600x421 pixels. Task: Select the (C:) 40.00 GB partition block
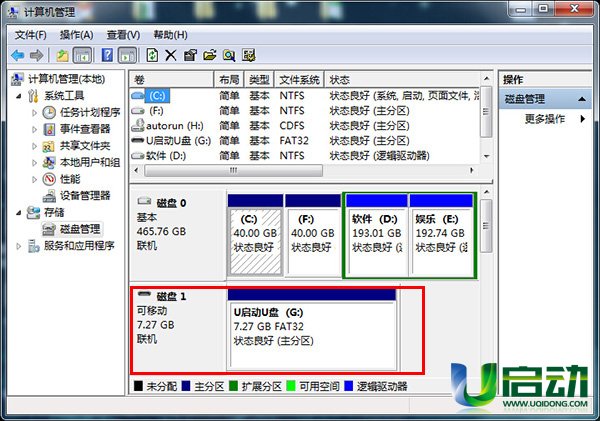(x=256, y=235)
